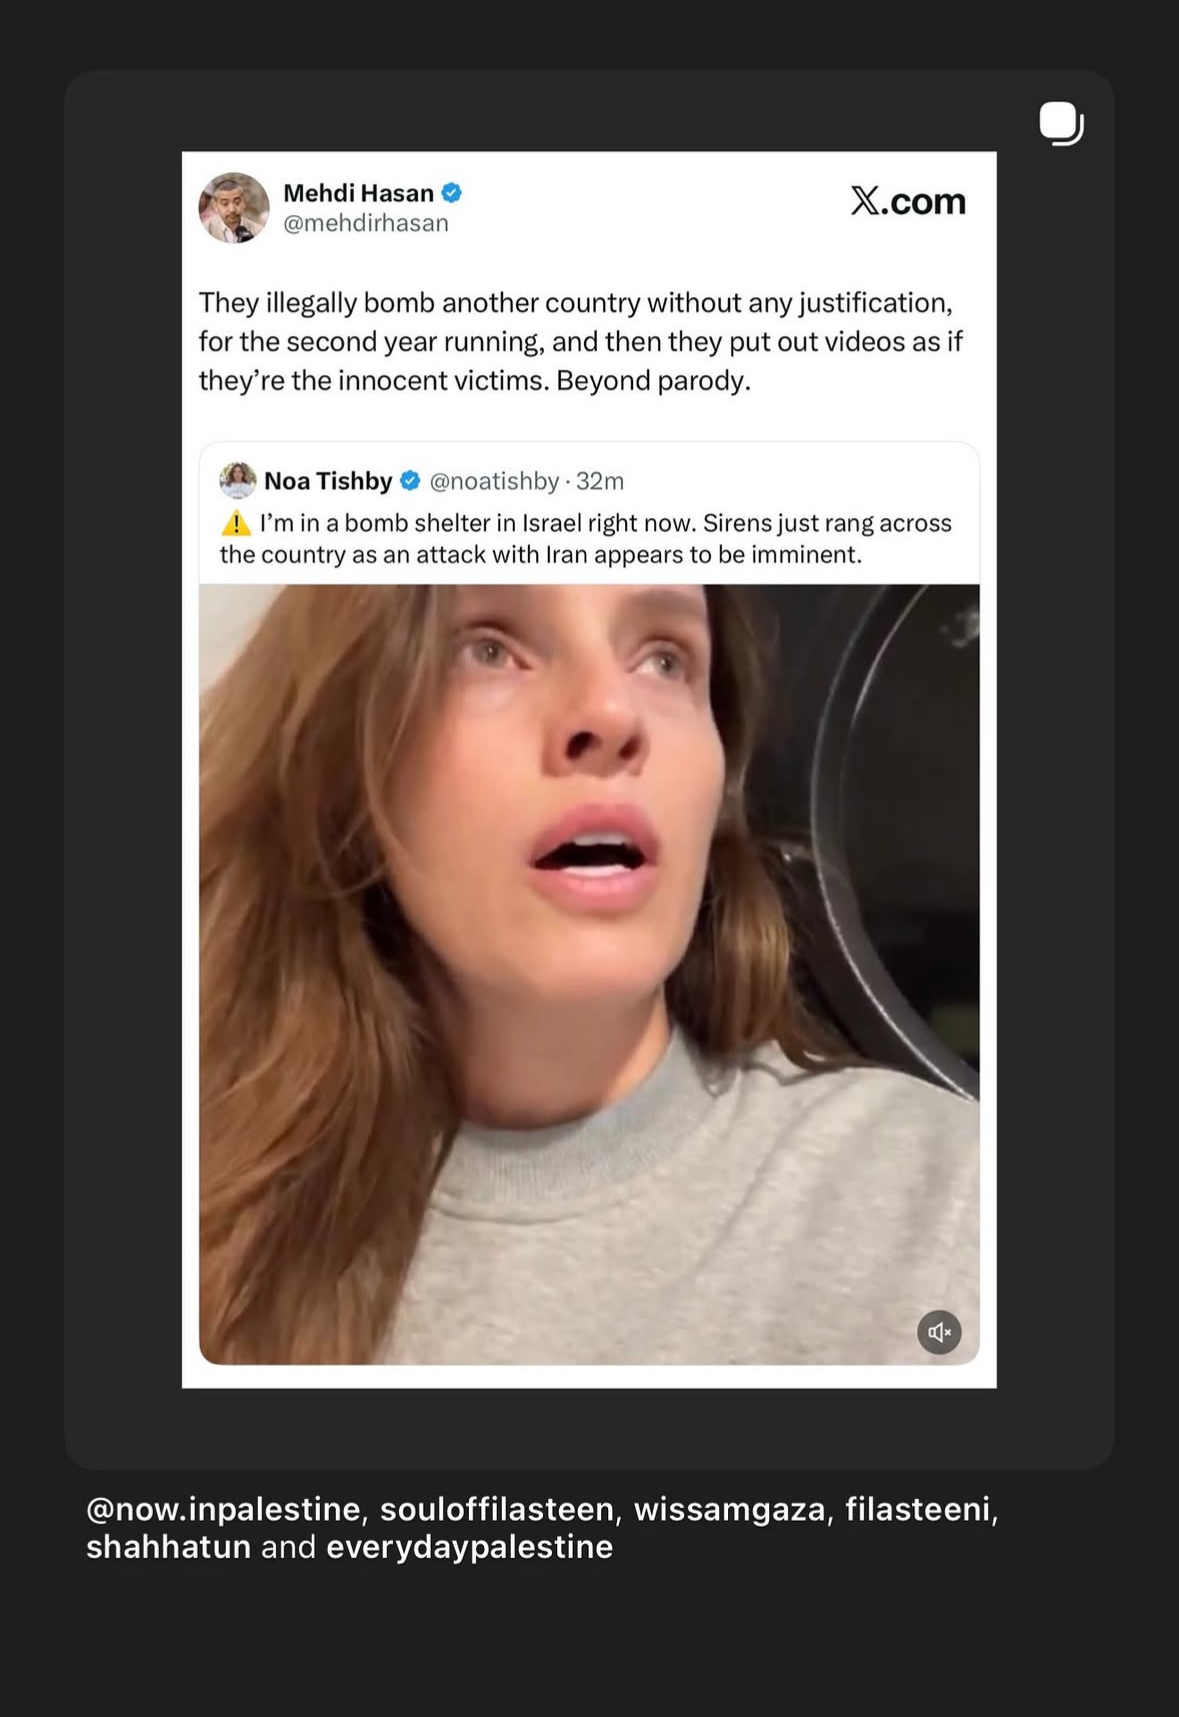
Task: Click the yellow warning emoji icon
Action: pyautogui.click(x=236, y=523)
